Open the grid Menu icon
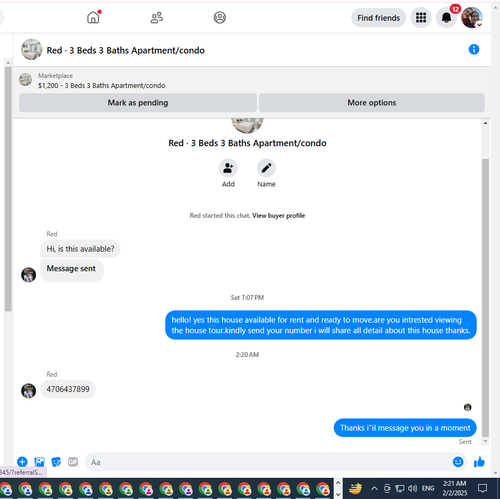 pos(421,18)
